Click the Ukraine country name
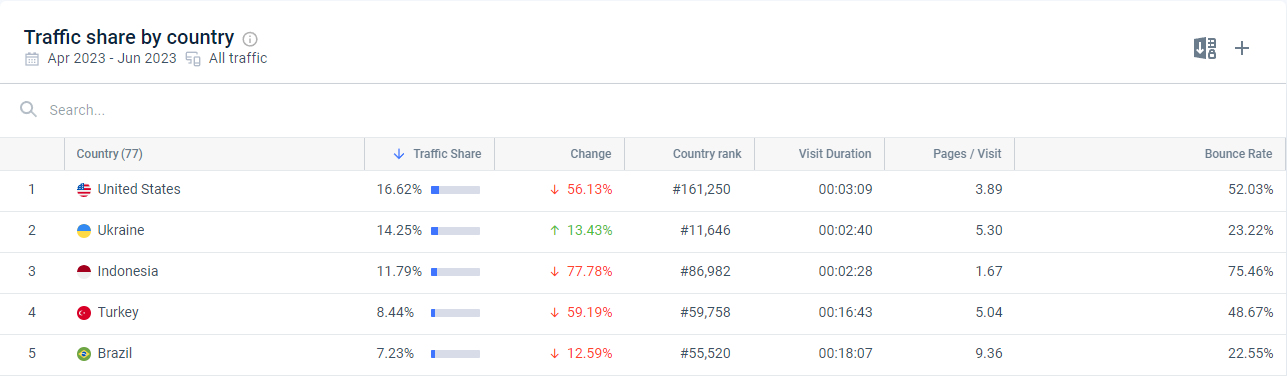Viewport: 1287px width, 376px height. [x=121, y=230]
